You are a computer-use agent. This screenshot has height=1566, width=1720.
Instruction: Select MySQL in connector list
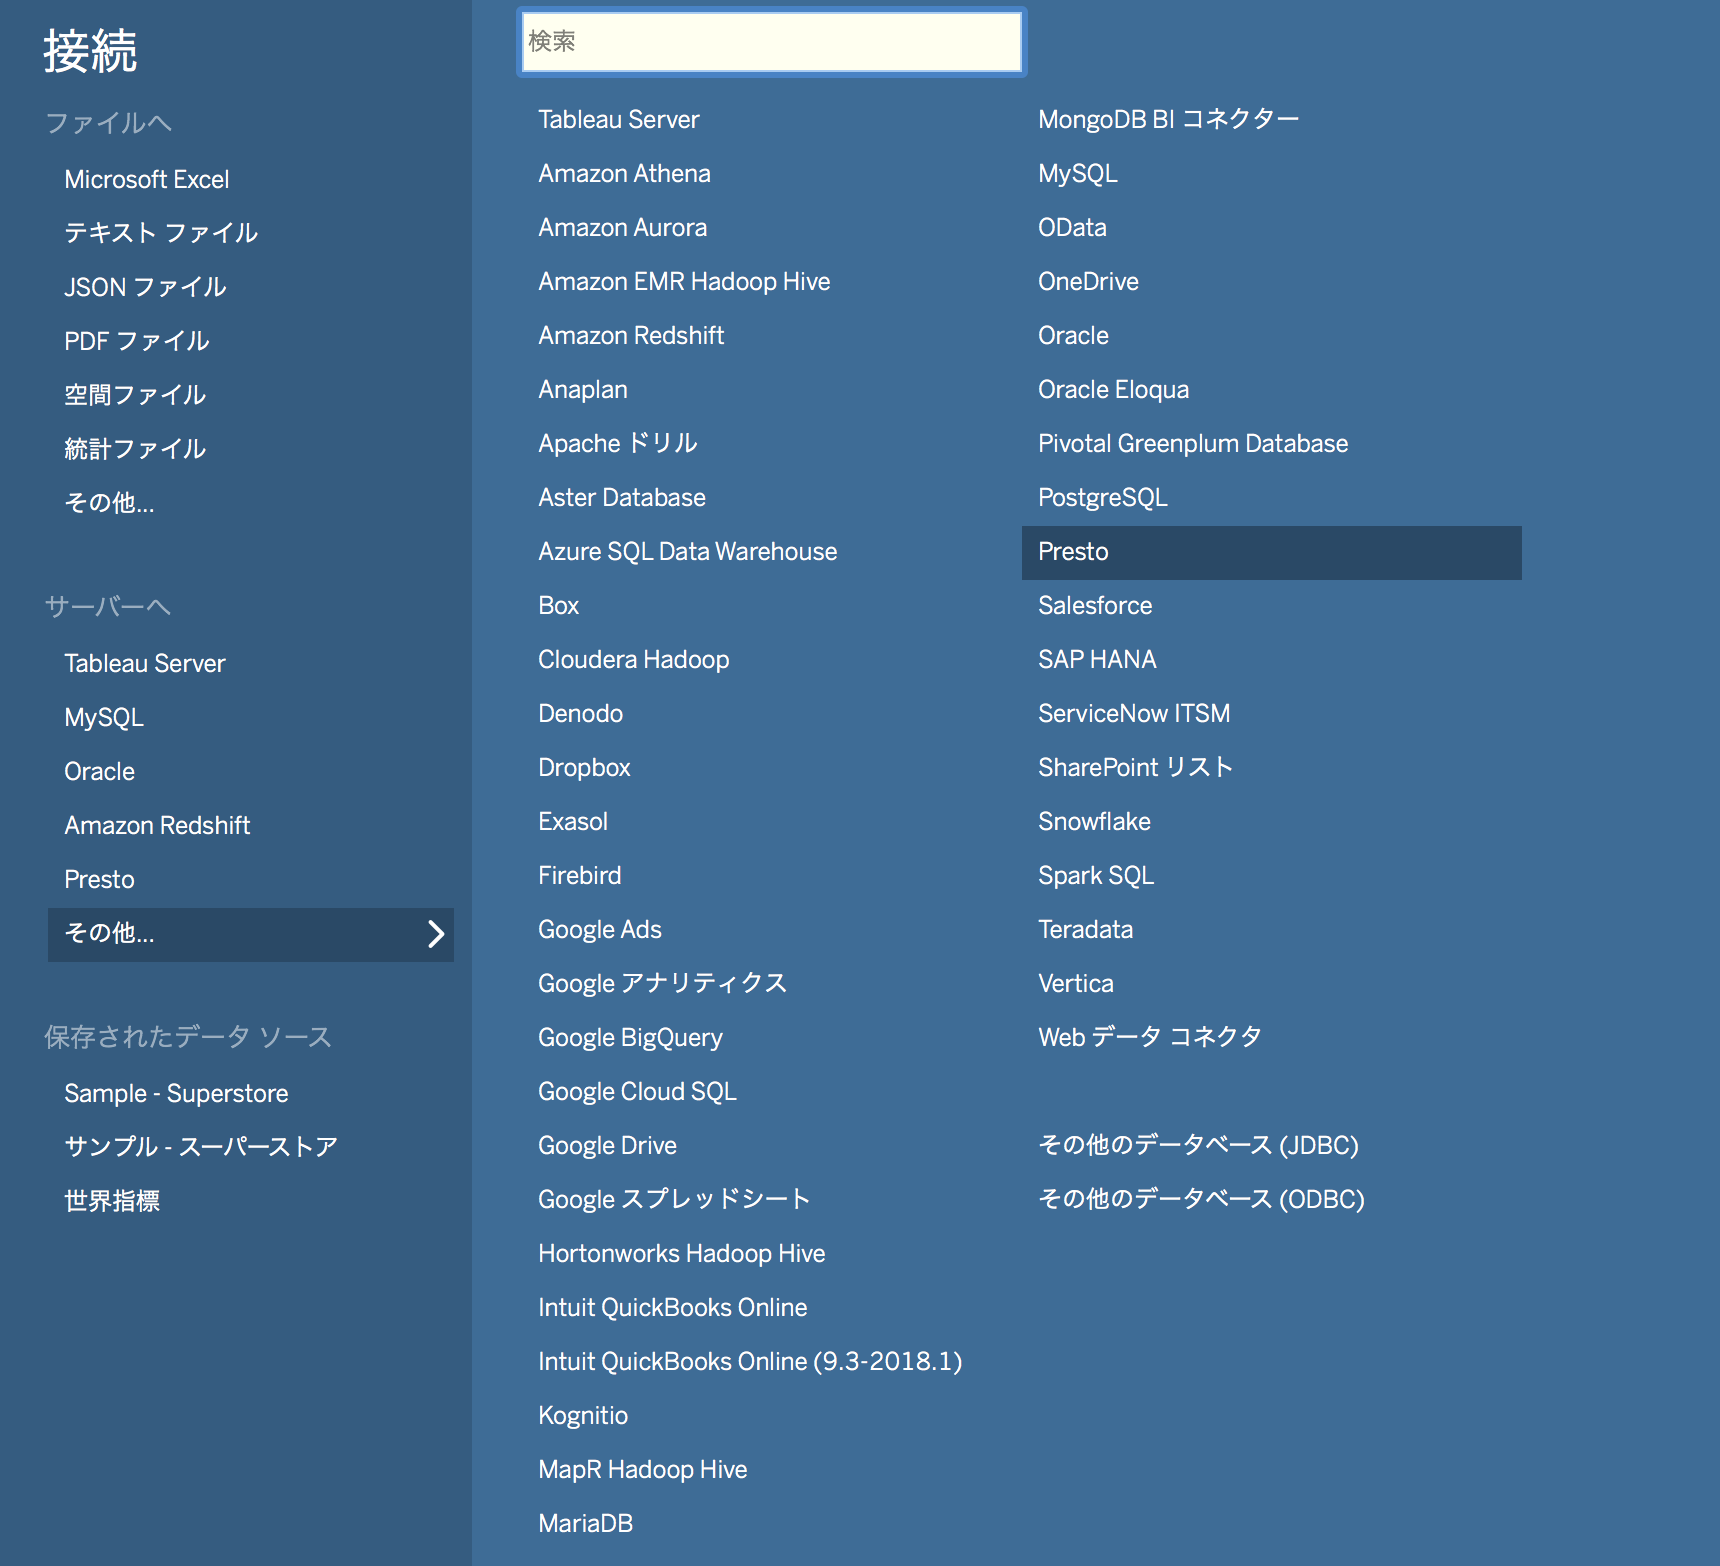coord(1078,174)
